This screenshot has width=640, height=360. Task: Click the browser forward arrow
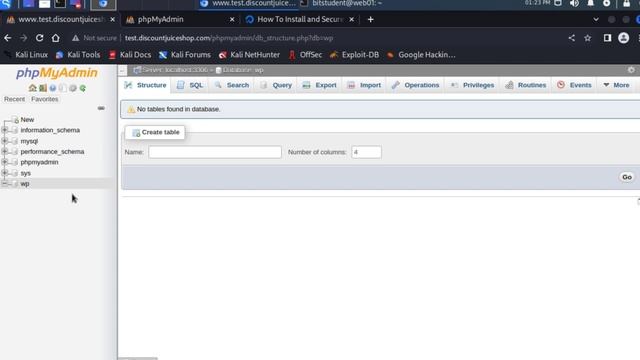[x=23, y=38]
